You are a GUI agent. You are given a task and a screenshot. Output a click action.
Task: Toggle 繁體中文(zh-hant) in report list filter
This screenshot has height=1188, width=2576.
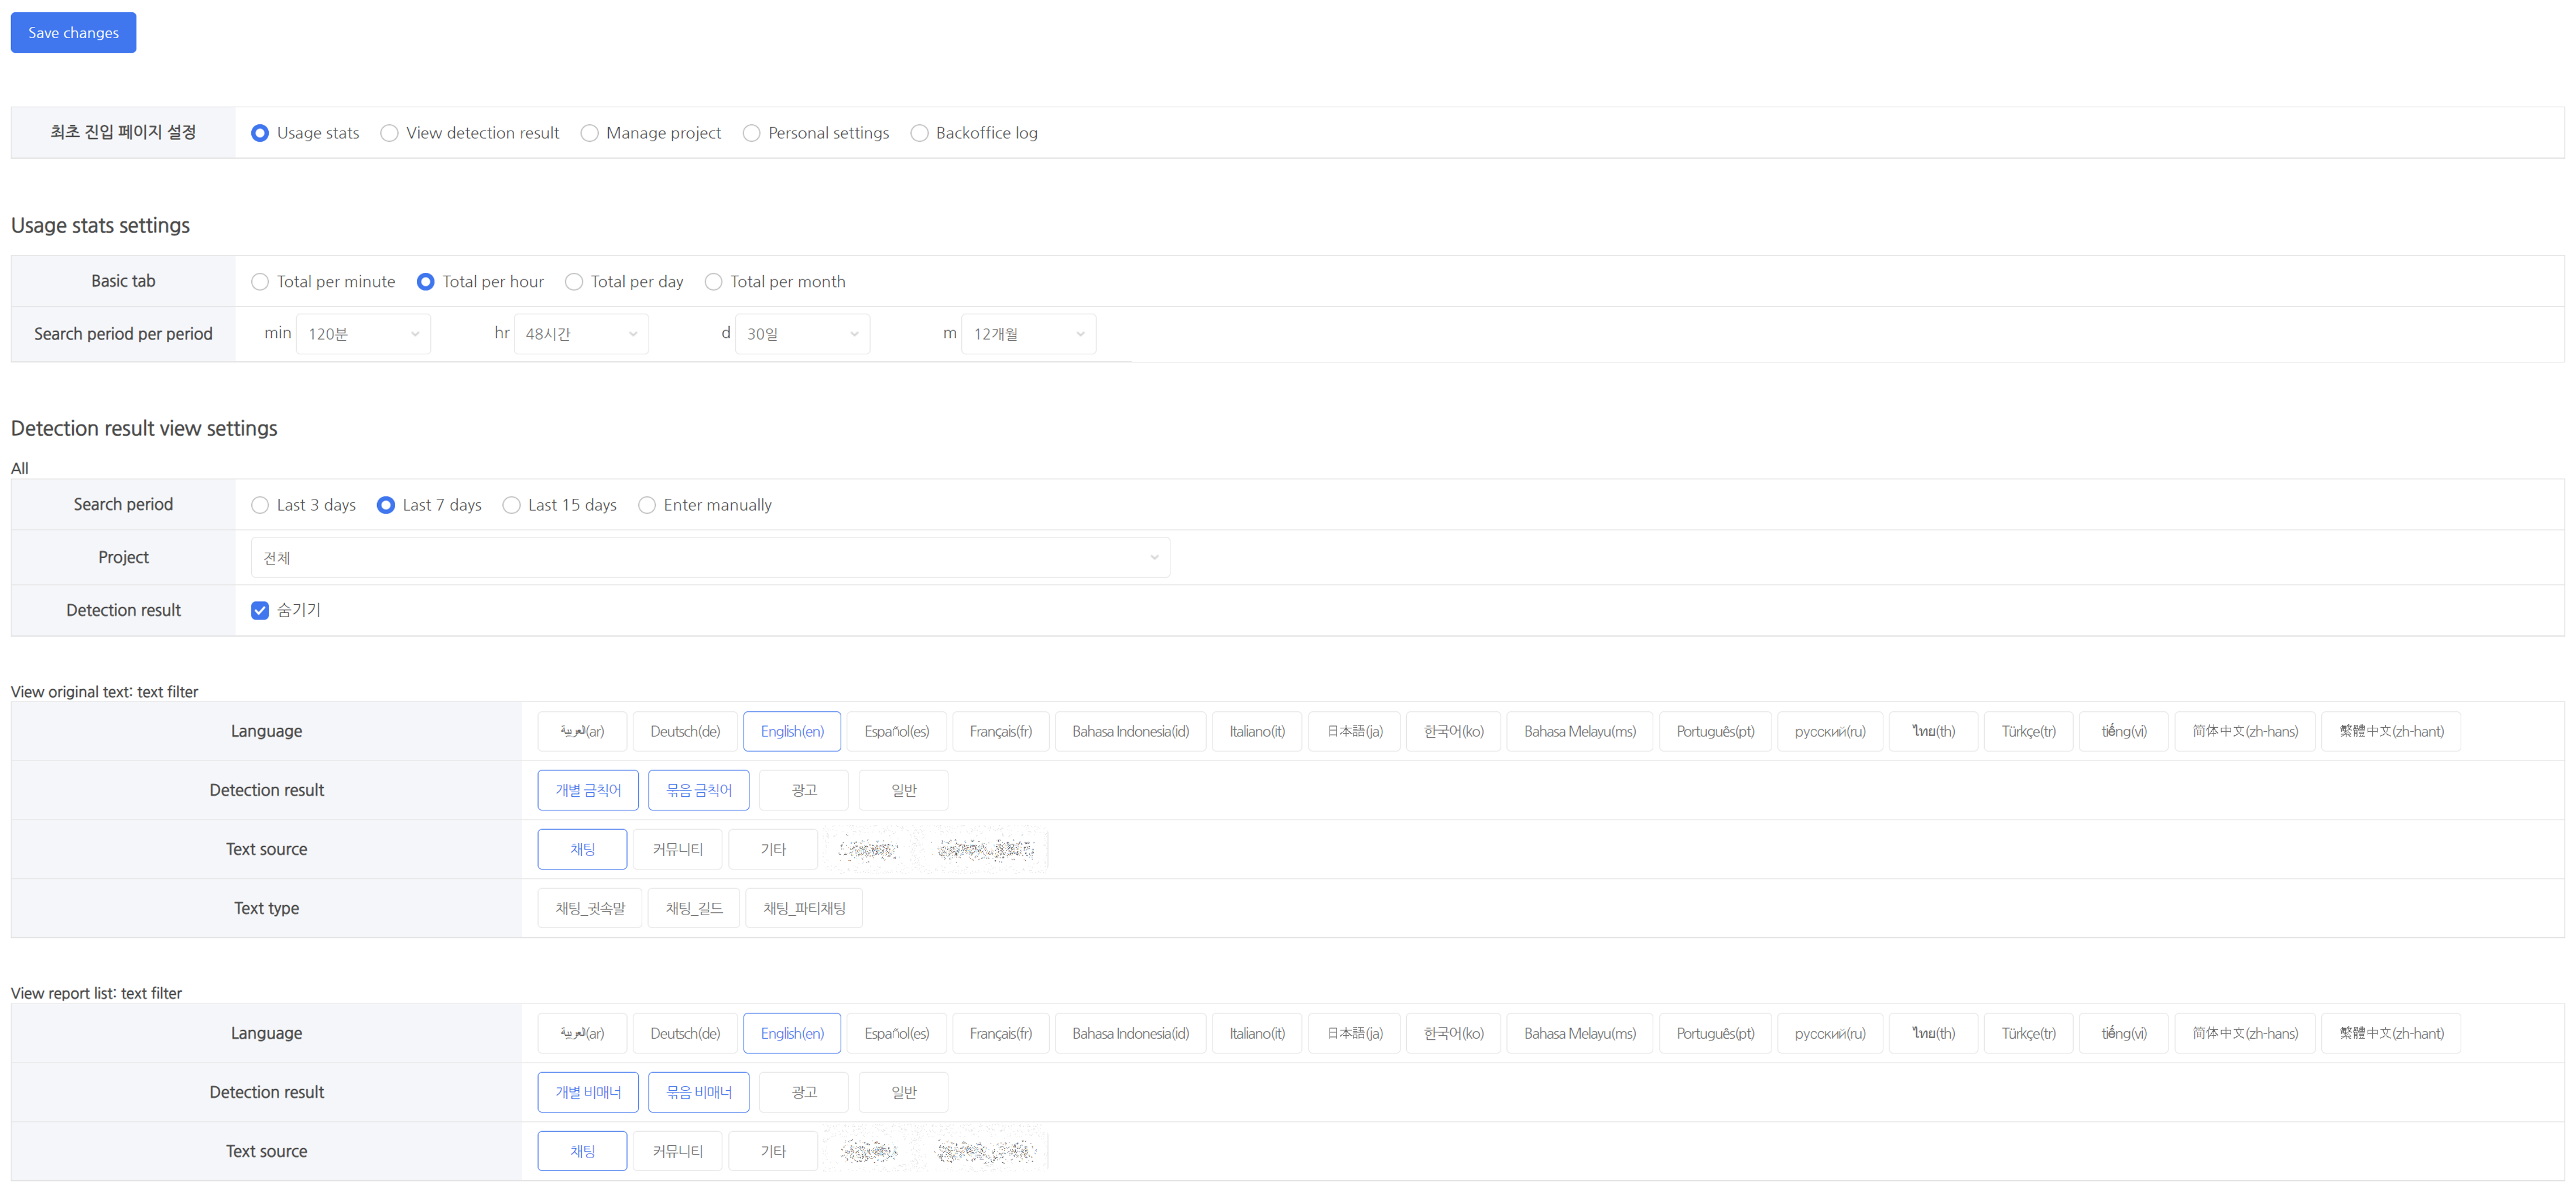tap(2391, 1033)
